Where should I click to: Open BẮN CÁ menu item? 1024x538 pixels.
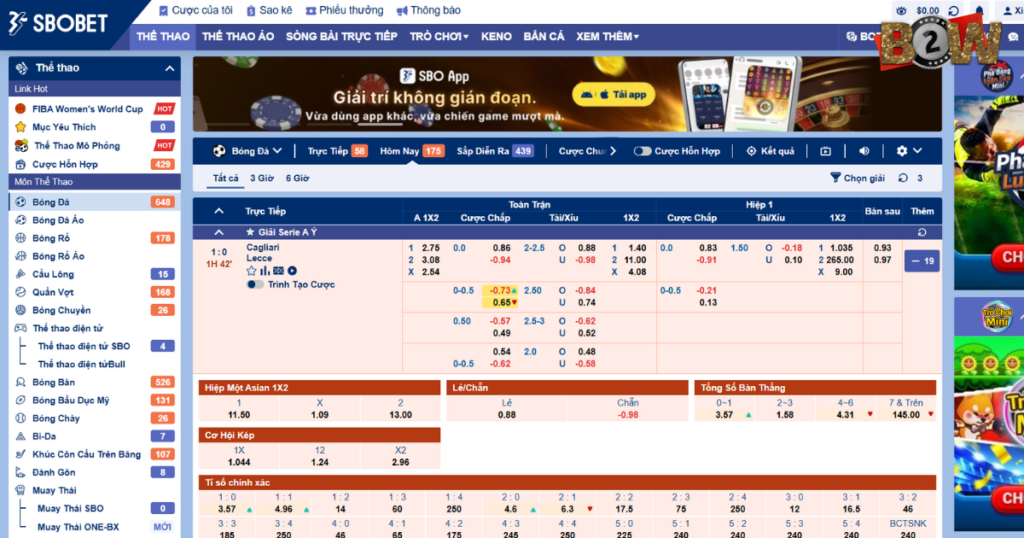[x=543, y=37]
